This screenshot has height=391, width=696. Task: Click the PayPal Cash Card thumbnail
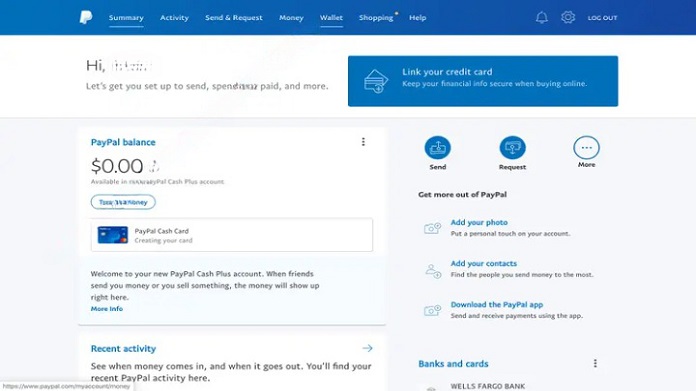[113, 235]
